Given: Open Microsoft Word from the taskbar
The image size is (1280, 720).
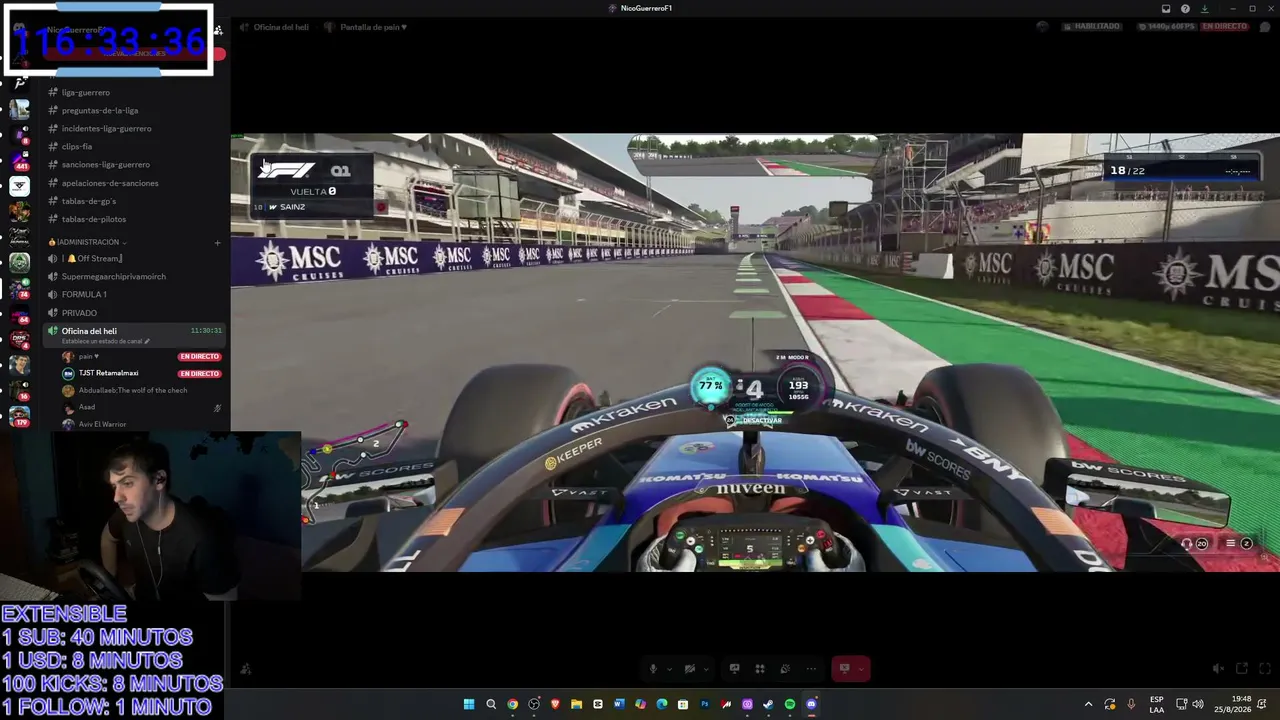Looking at the screenshot, I should click(619, 704).
